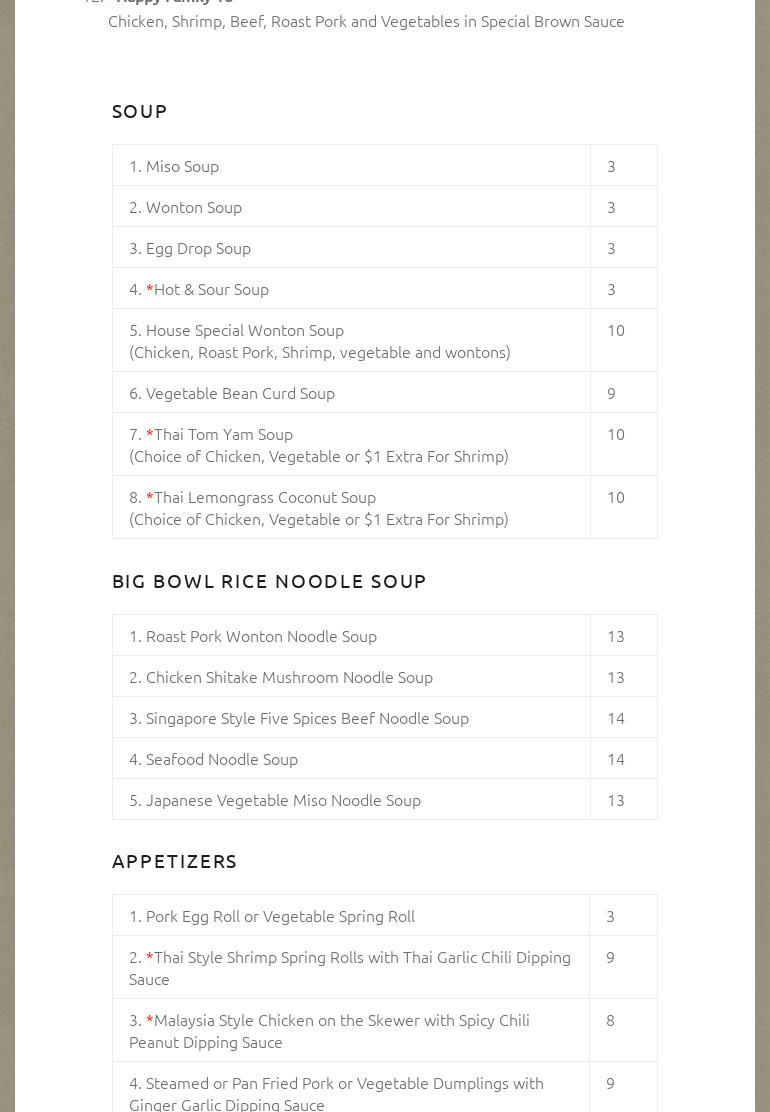The image size is (770, 1112).
Task: Click the Miso Soup menu item
Action: 182,166
